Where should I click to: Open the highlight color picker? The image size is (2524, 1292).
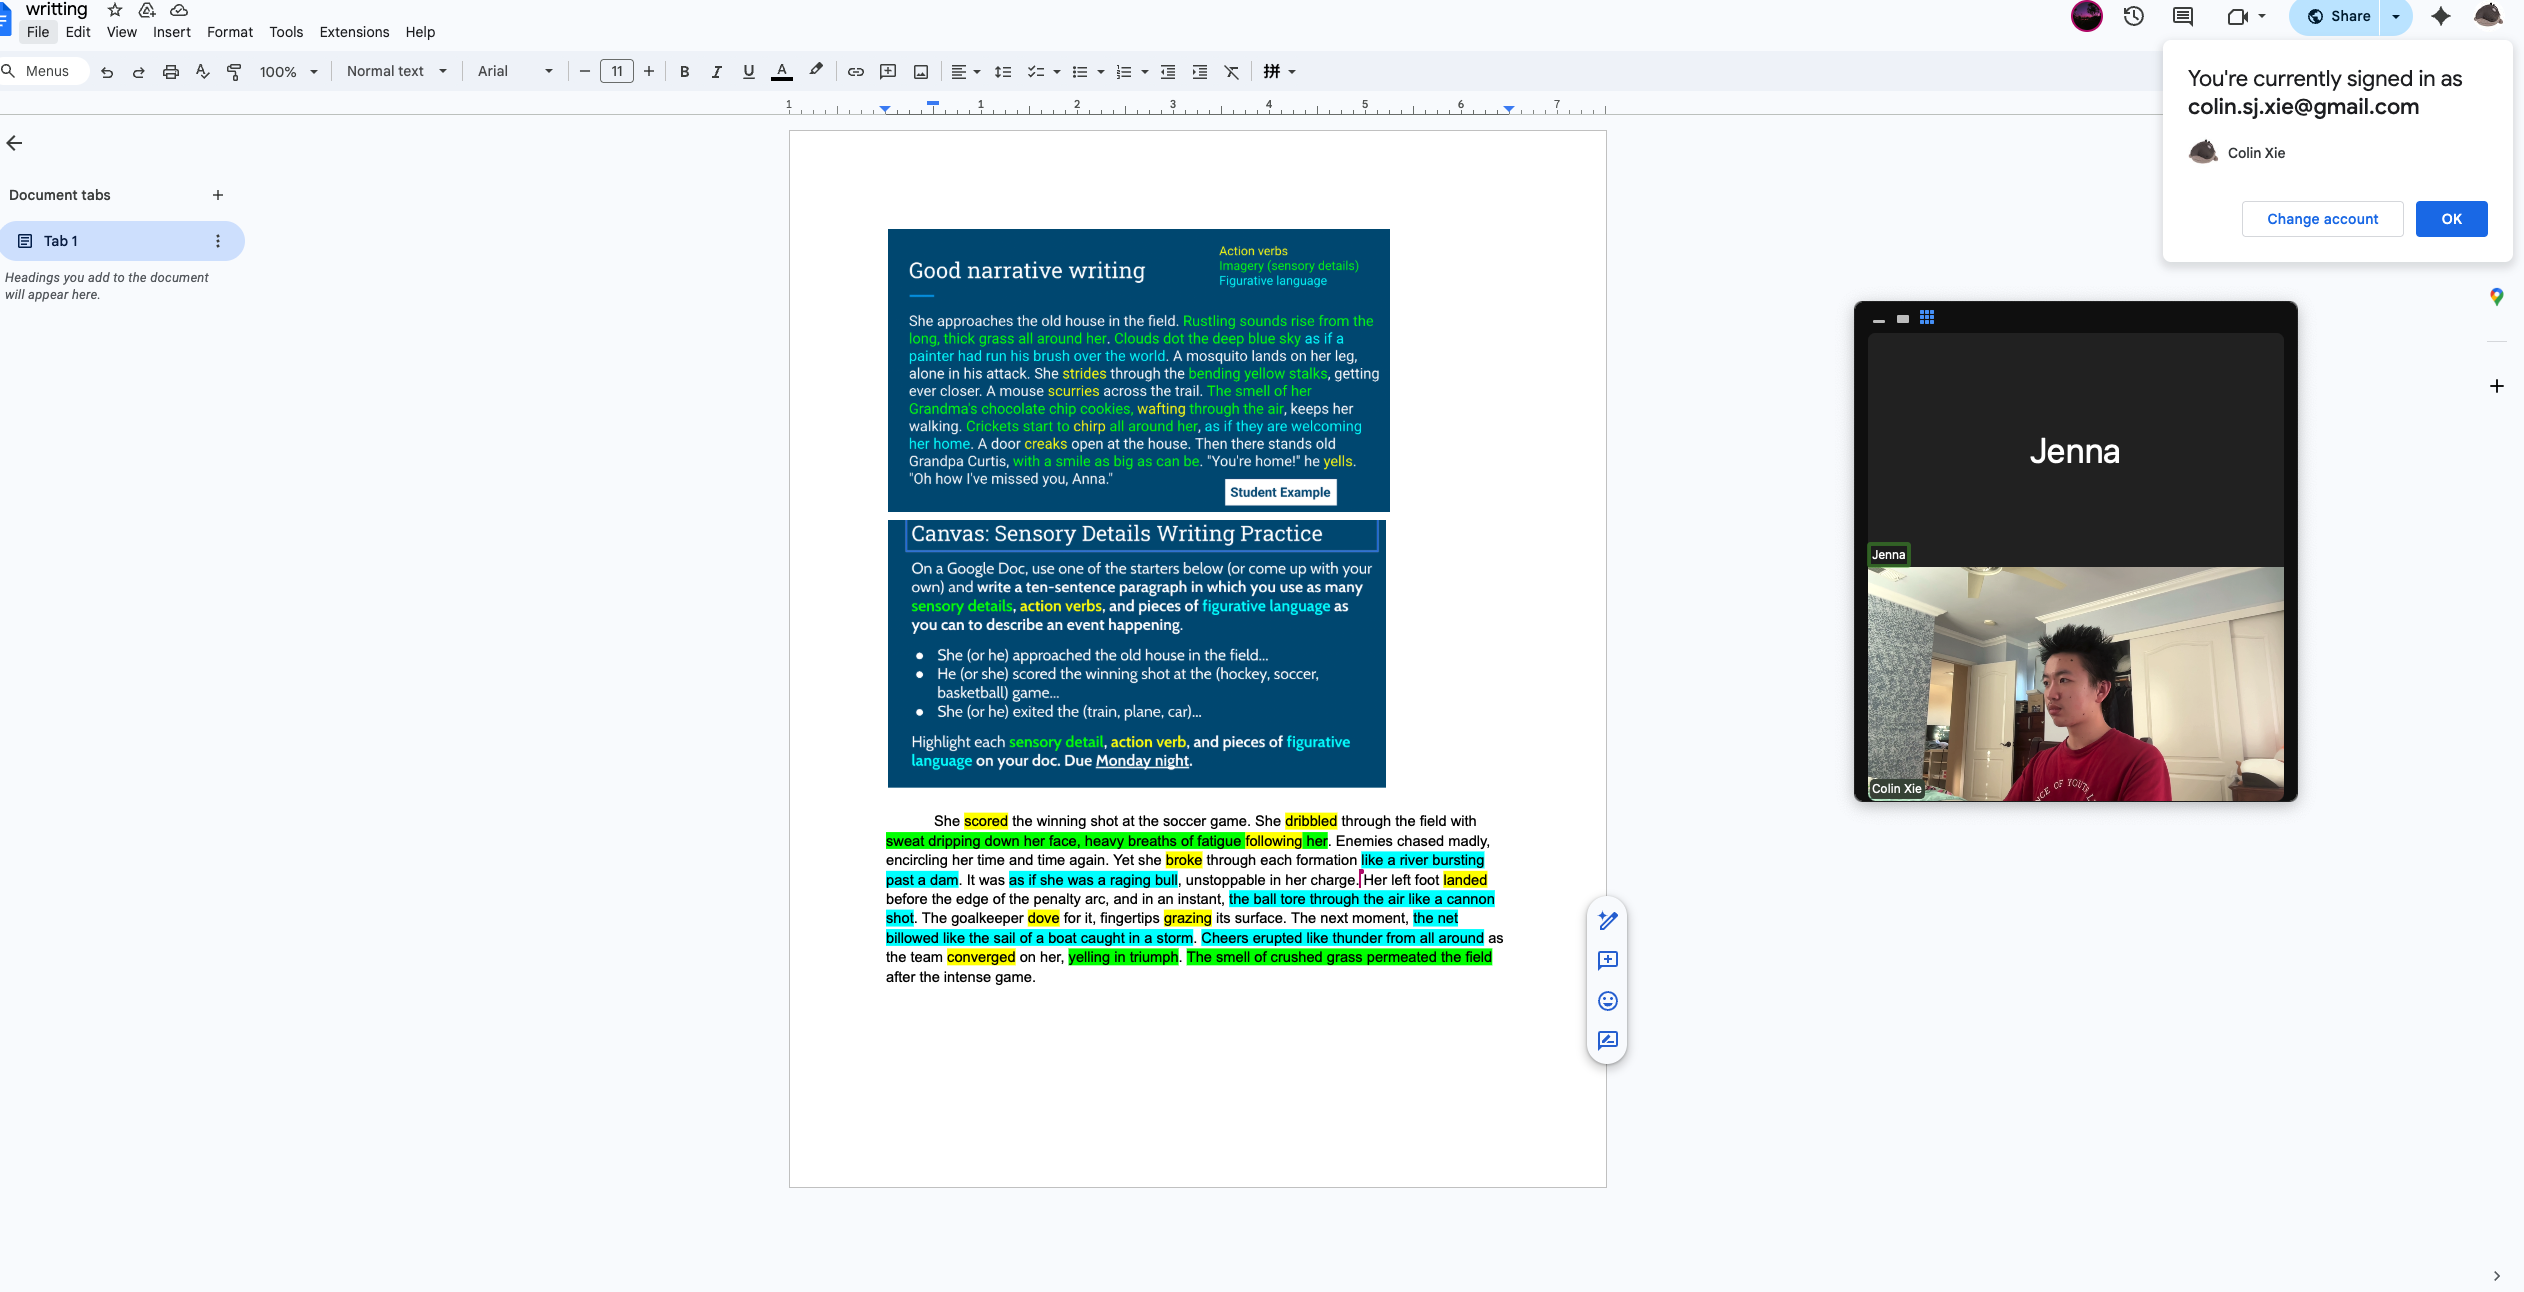point(816,71)
